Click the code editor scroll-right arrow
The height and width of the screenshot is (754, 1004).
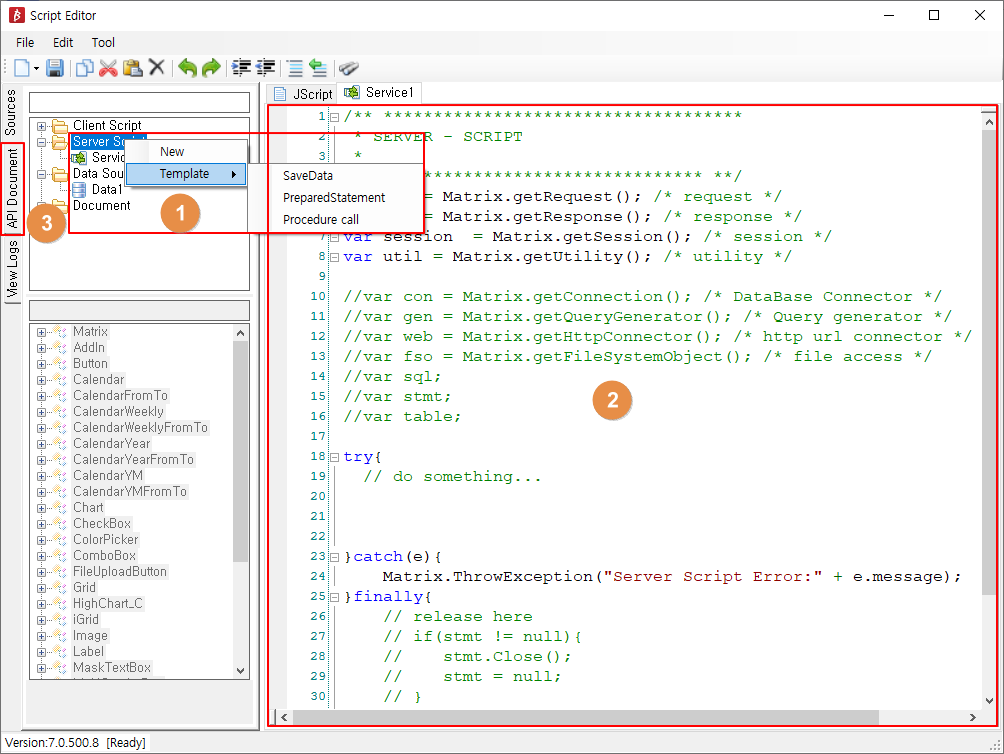[x=973, y=717]
